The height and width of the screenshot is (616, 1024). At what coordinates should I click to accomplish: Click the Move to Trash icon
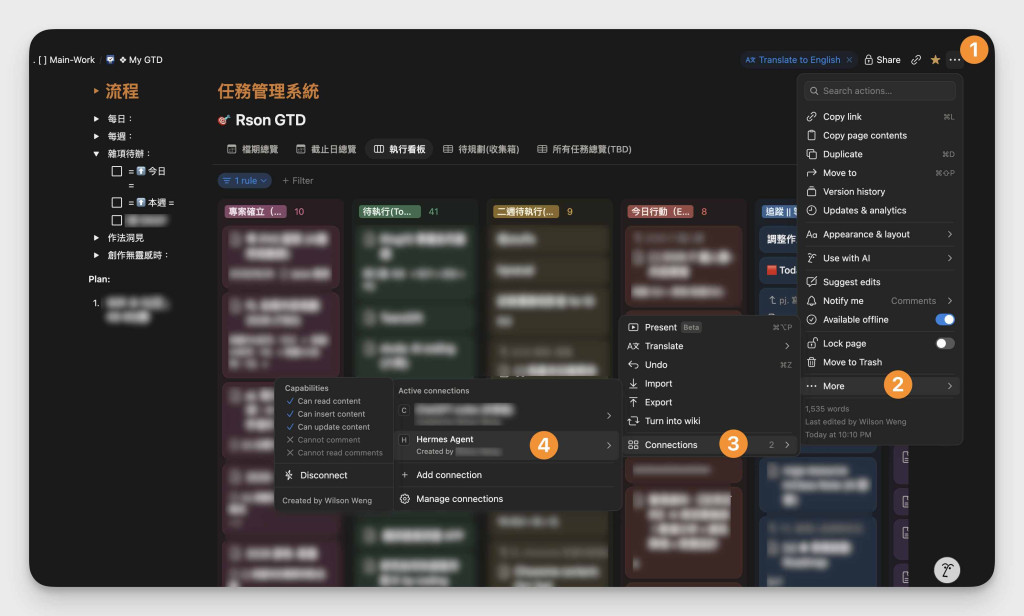(811, 362)
